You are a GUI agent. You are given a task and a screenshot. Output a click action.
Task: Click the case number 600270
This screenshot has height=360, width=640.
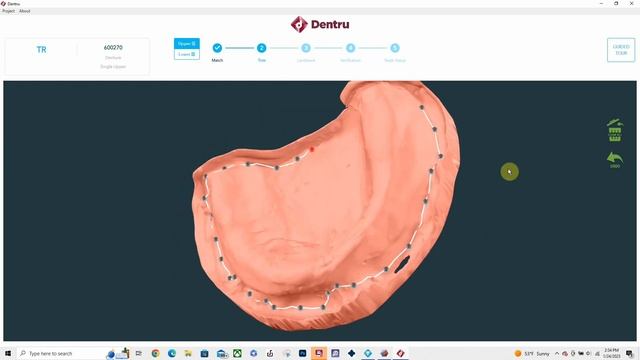click(113, 47)
